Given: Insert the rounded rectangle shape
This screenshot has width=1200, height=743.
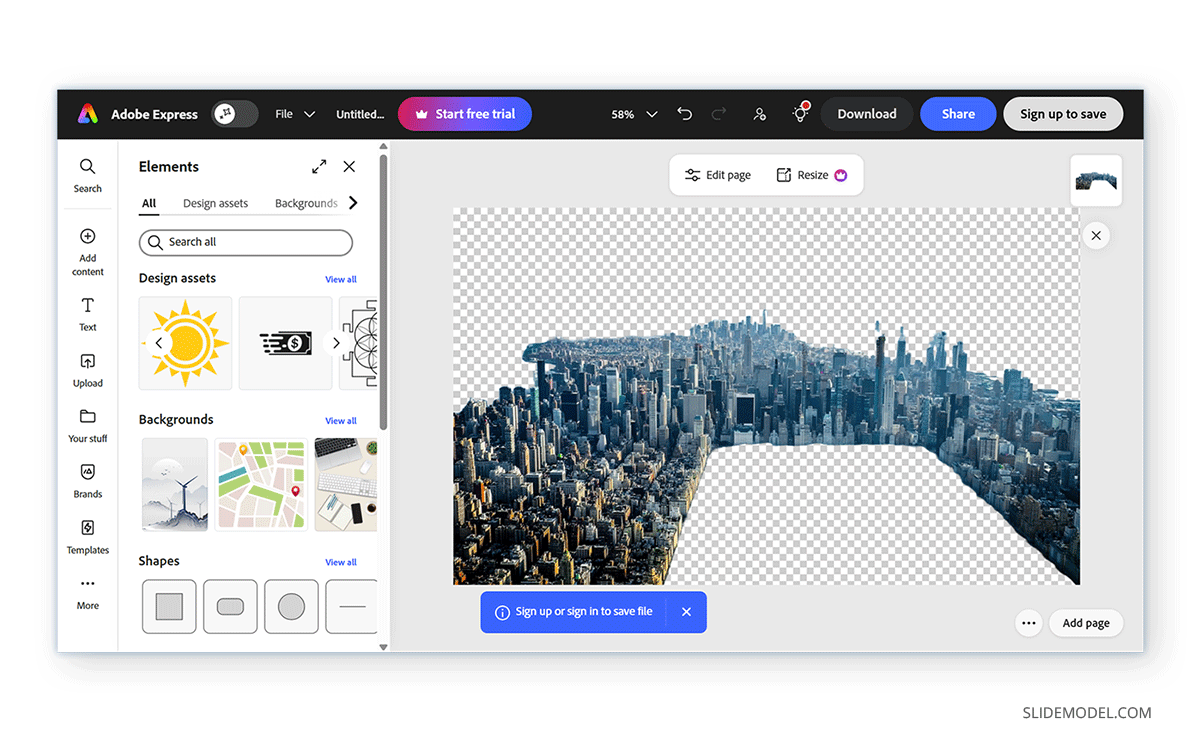Looking at the screenshot, I should pos(230,606).
